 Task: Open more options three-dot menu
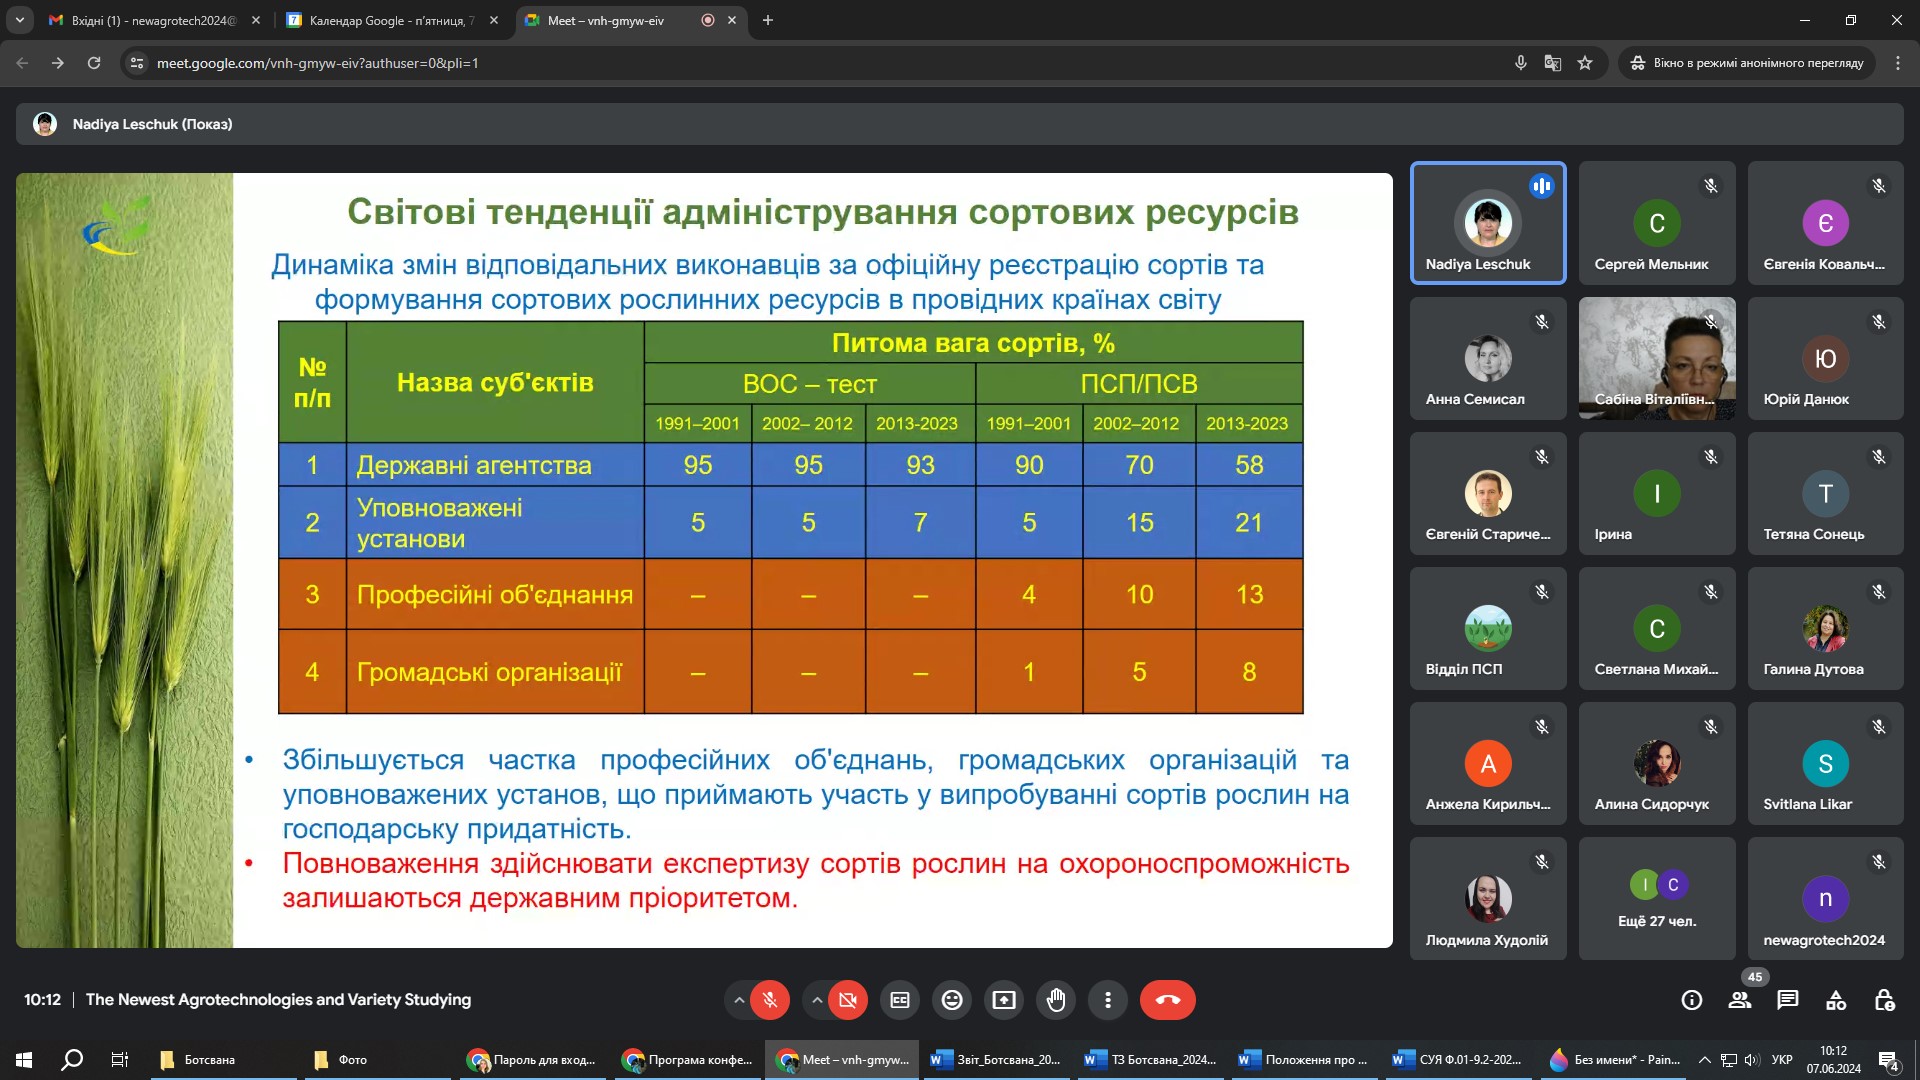(x=1108, y=1000)
